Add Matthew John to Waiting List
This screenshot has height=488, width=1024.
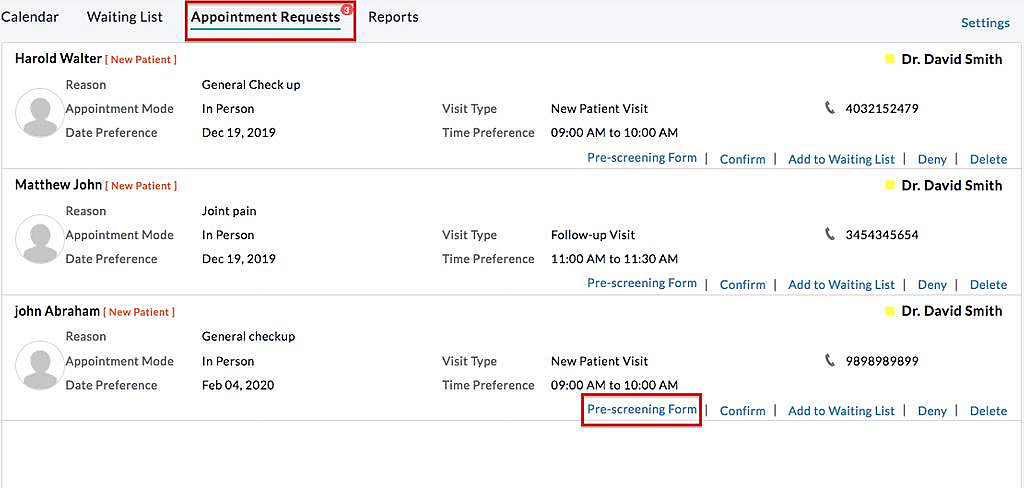pyautogui.click(x=841, y=285)
